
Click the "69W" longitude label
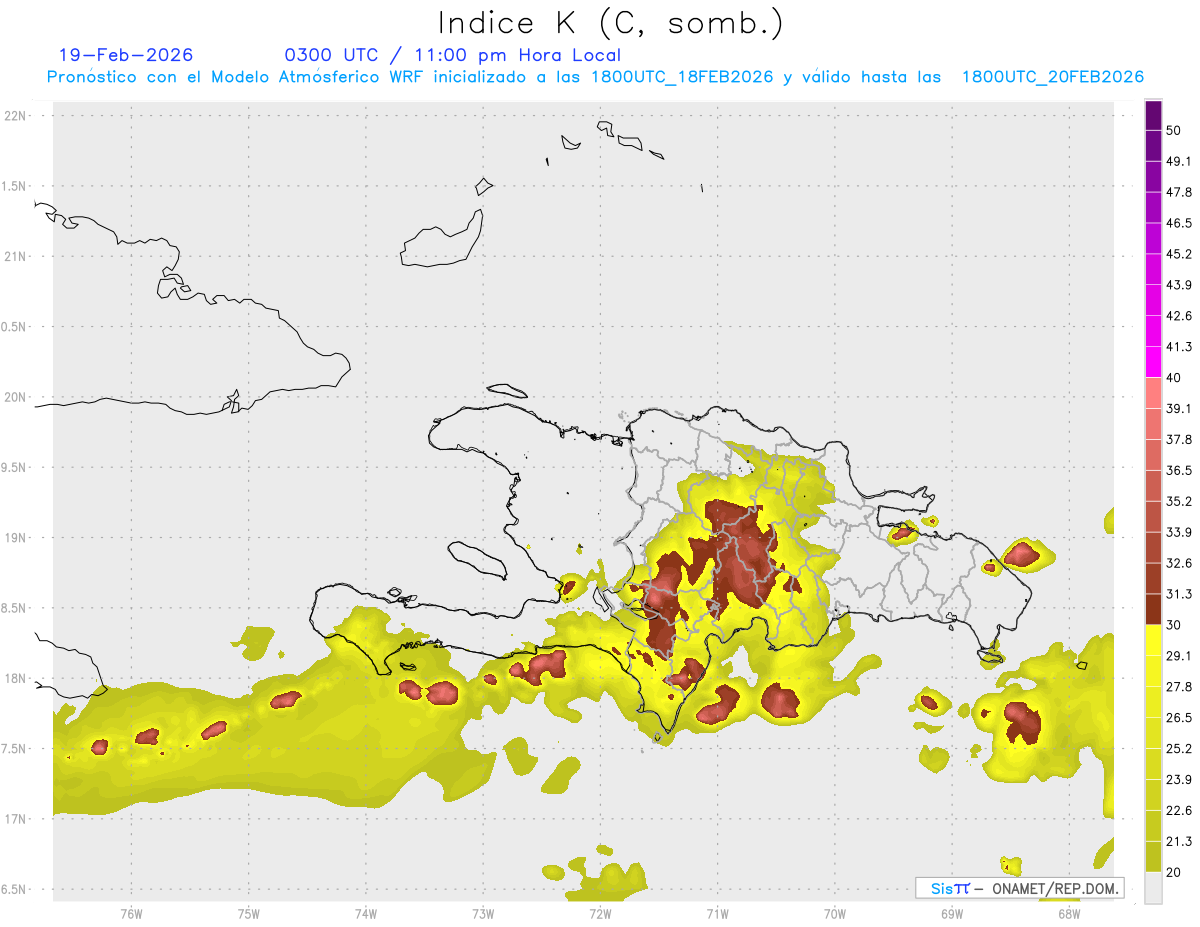tap(952, 913)
